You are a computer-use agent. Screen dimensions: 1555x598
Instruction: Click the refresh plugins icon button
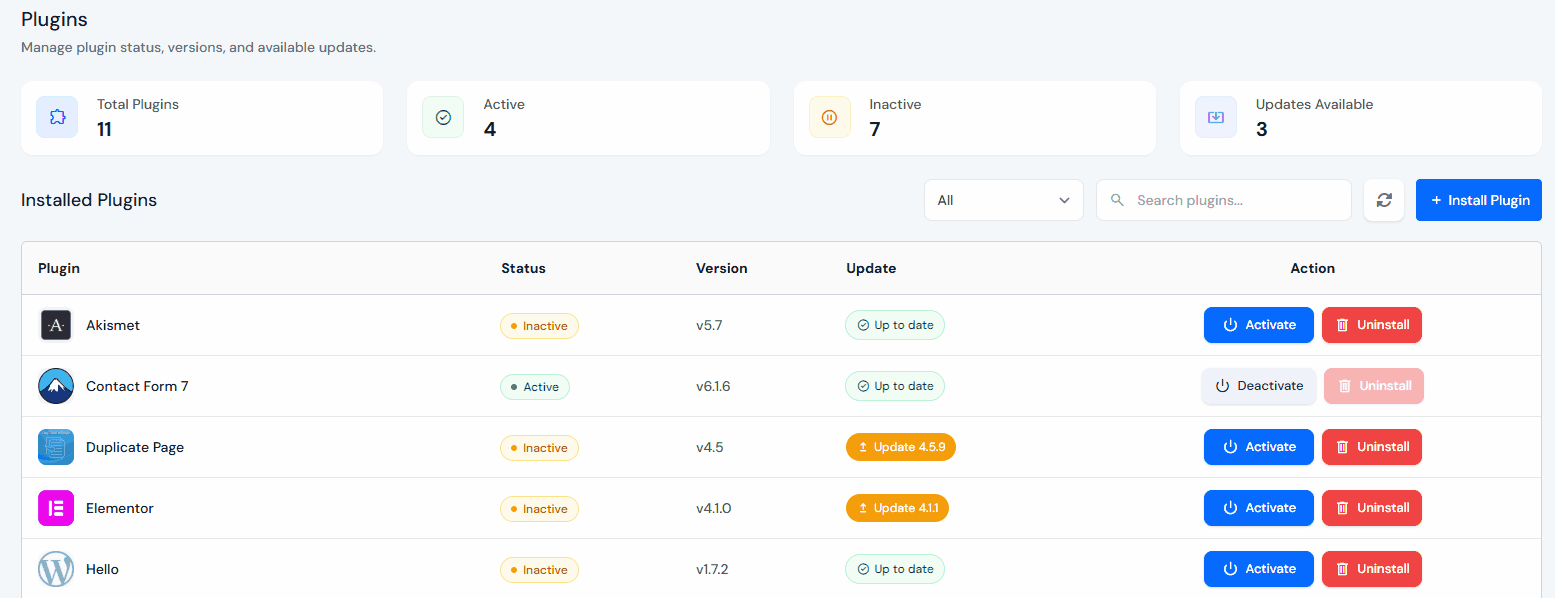(1384, 200)
